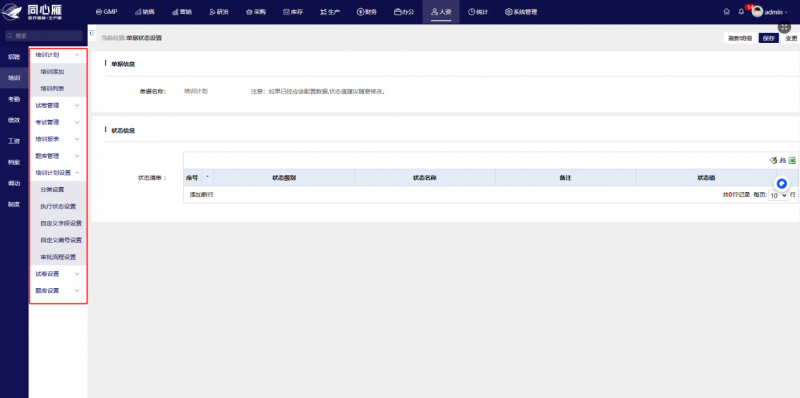The image size is (800, 398).
Task: Open notifications via the bell icon
Action: (x=741, y=12)
